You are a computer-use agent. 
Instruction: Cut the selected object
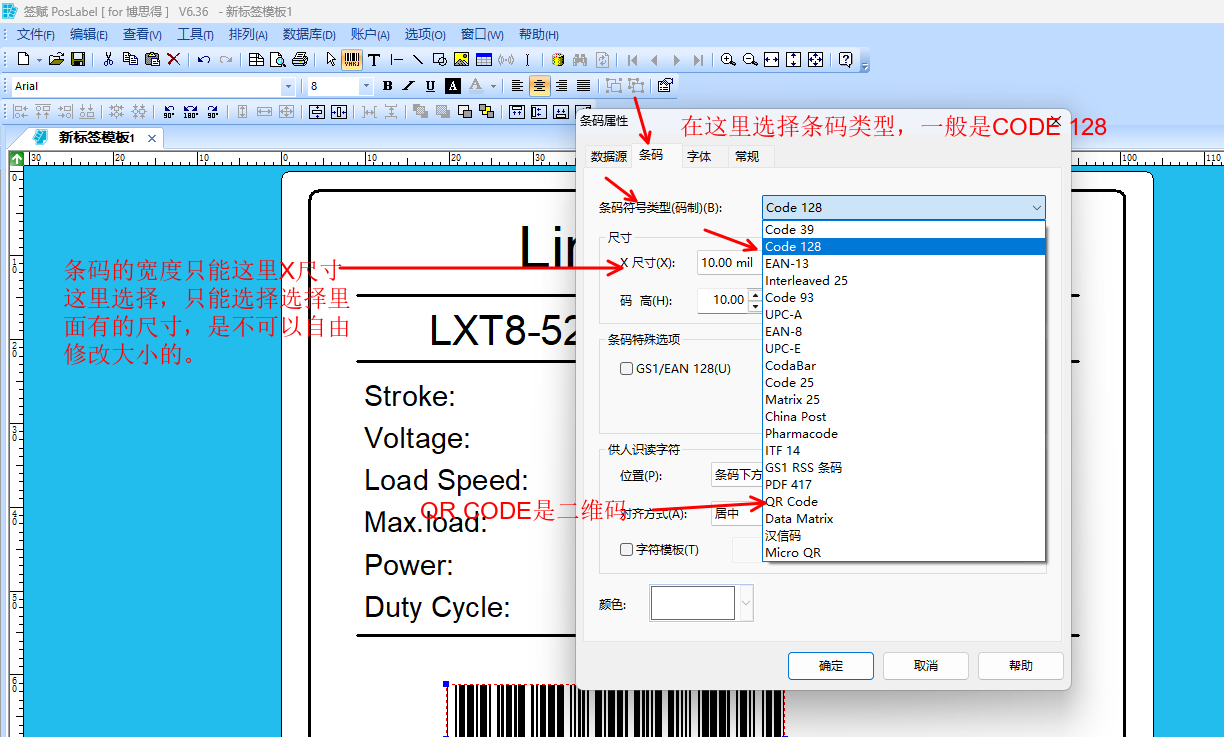(108, 60)
